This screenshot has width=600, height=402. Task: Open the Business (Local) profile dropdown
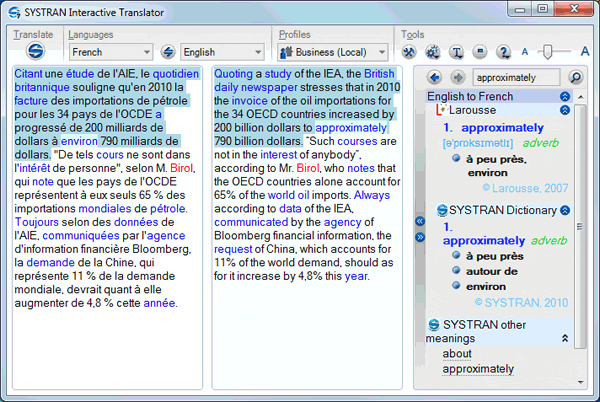[333, 52]
